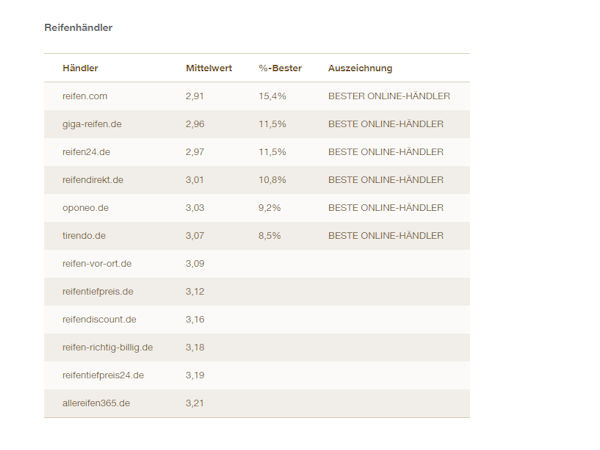
Task: Click the 15,4% value for reifen.com
Action: [272, 96]
